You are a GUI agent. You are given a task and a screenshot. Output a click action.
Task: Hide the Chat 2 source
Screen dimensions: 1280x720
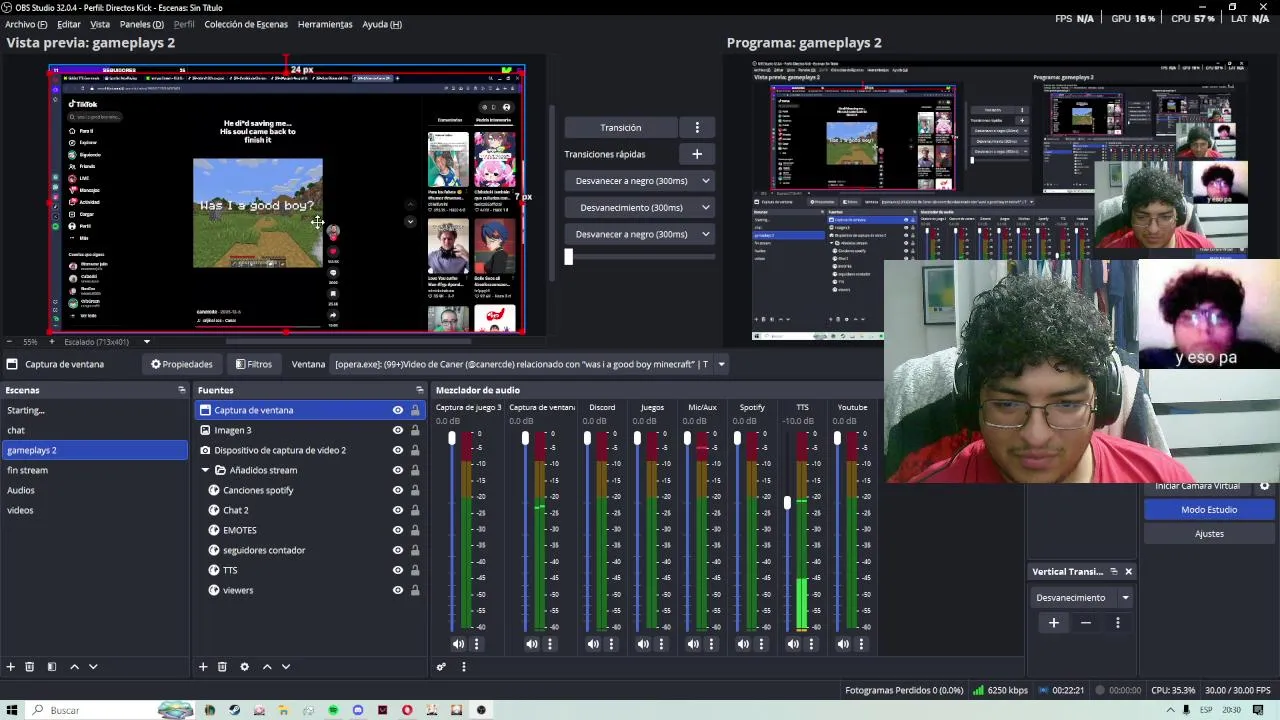pos(398,510)
